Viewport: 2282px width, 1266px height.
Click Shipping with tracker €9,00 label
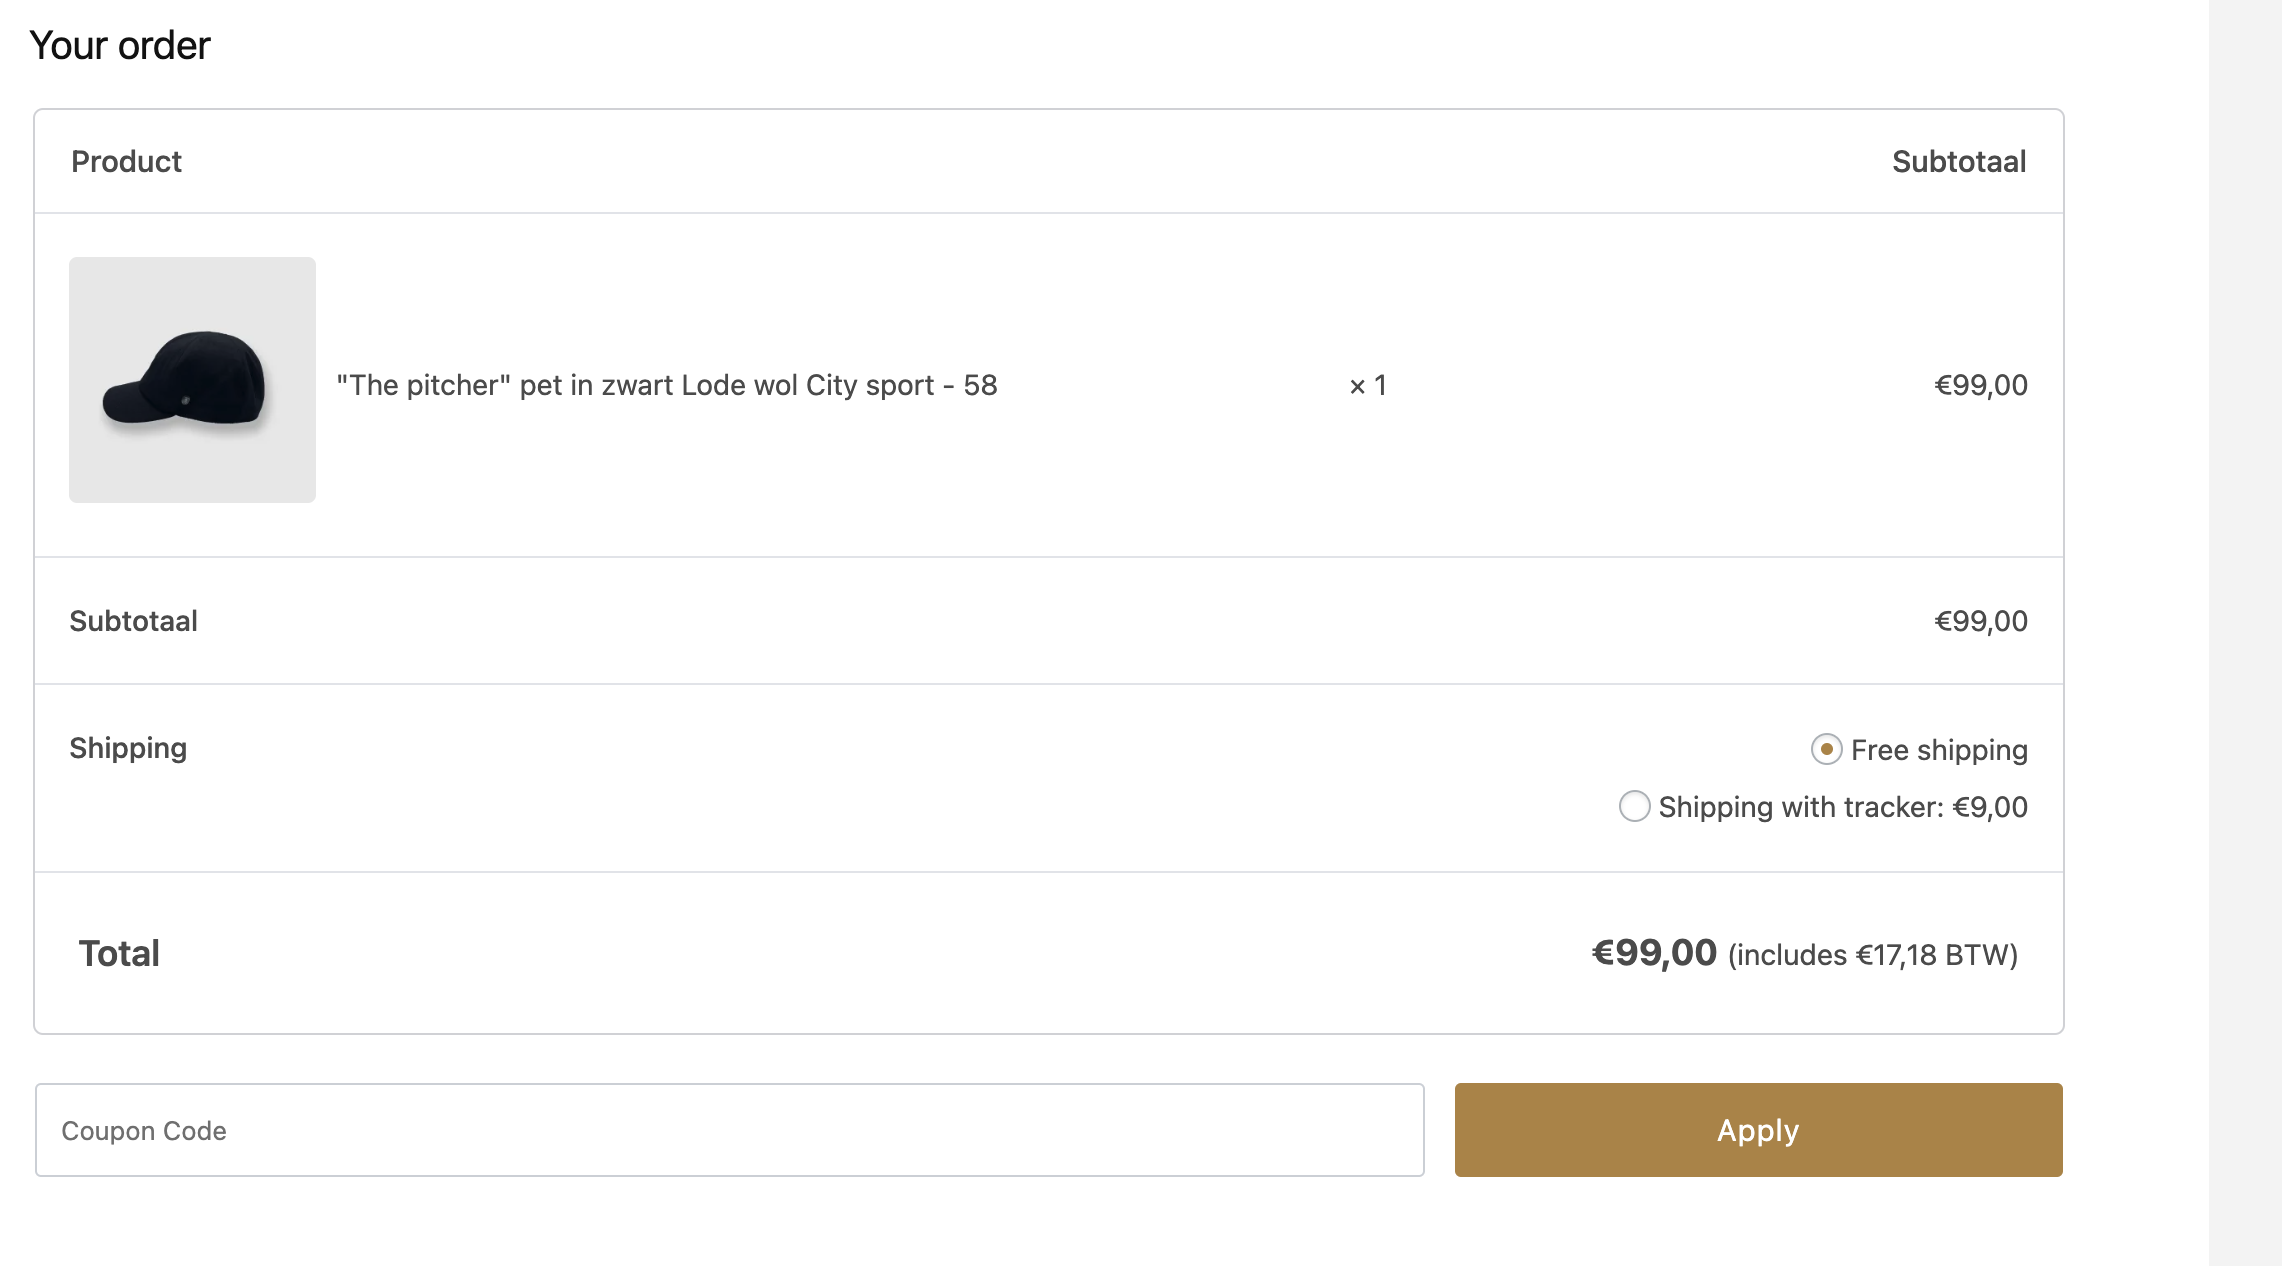pos(1843,807)
